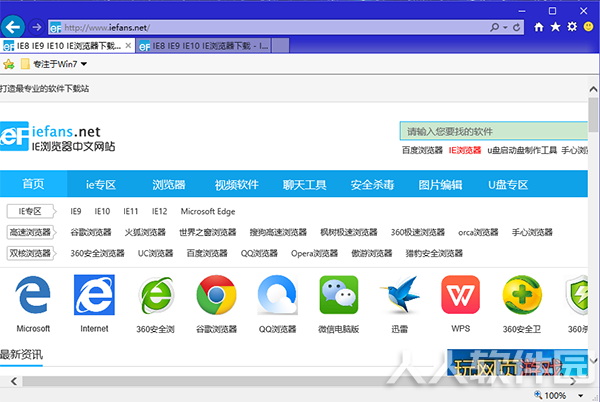Open the 图片编辑 navigation item
This screenshot has width=600, height=402.
pos(440,185)
